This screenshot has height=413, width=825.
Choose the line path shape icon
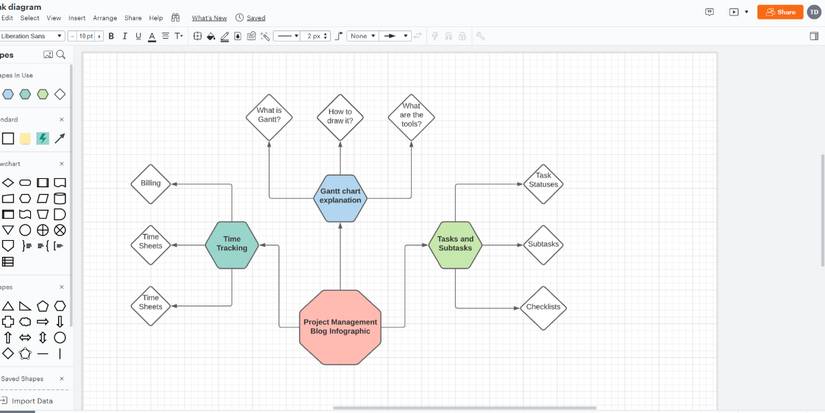[339, 36]
